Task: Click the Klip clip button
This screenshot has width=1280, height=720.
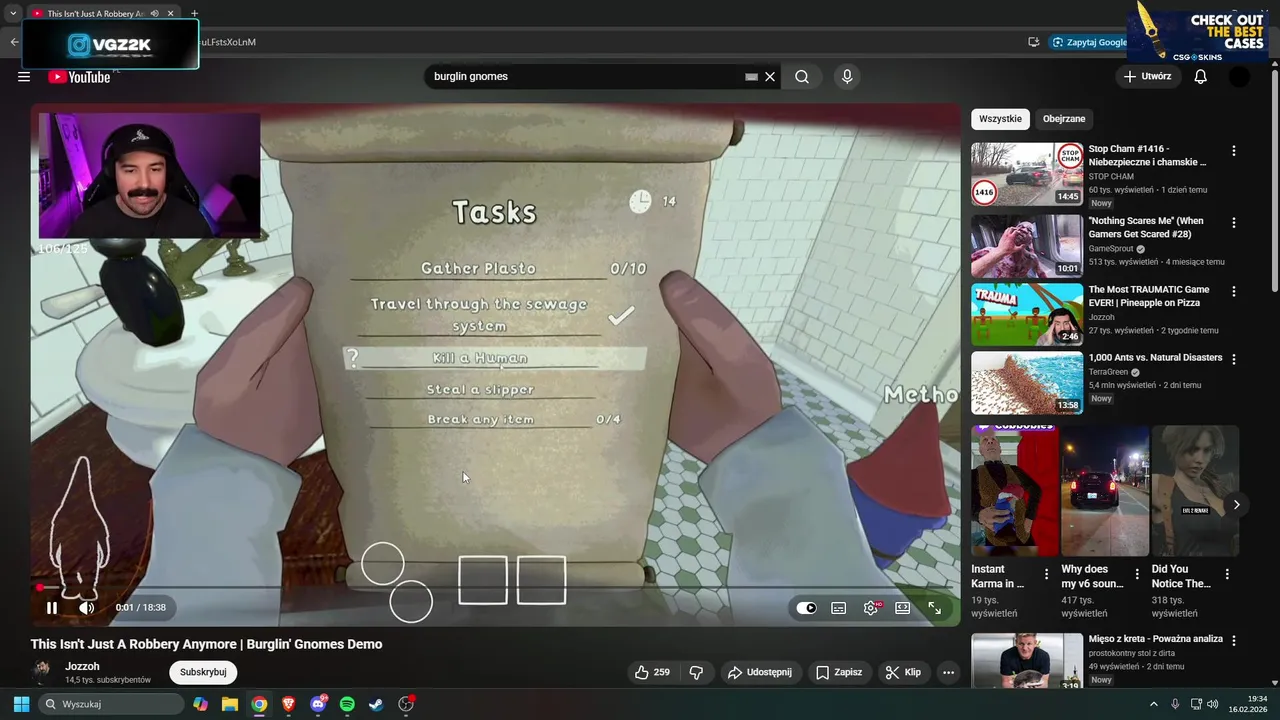Action: [x=903, y=672]
